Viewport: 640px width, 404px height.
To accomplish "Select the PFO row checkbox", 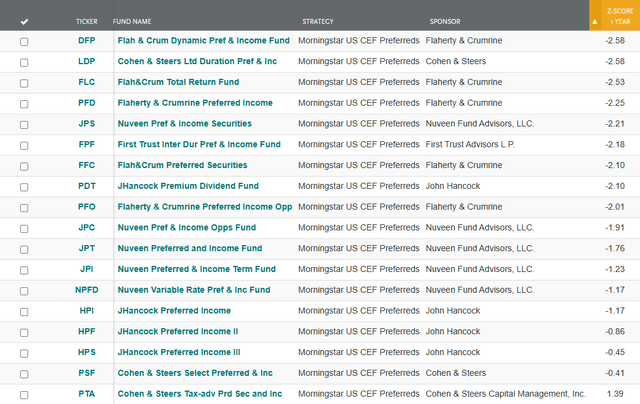I will click(24, 208).
